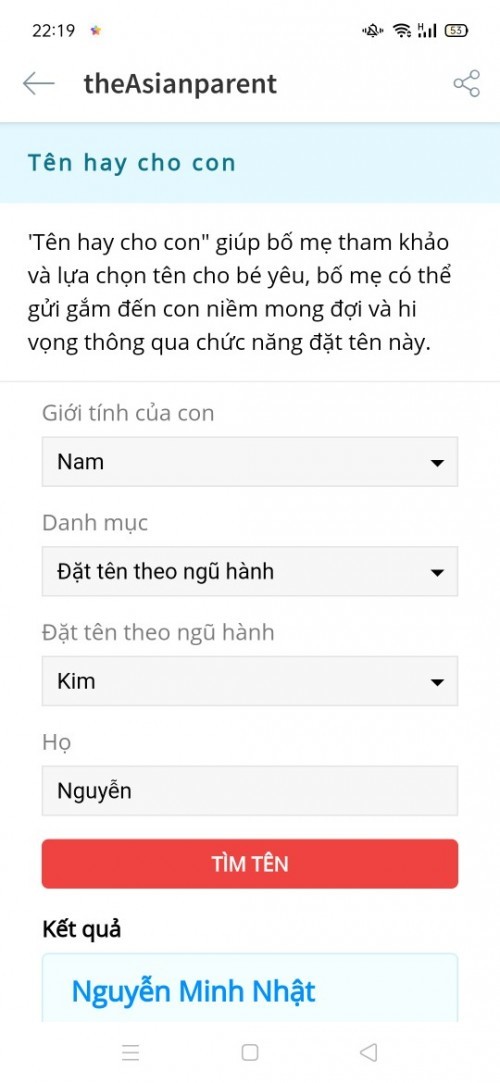Tap the colorful star notification icon

[x=96, y=30]
